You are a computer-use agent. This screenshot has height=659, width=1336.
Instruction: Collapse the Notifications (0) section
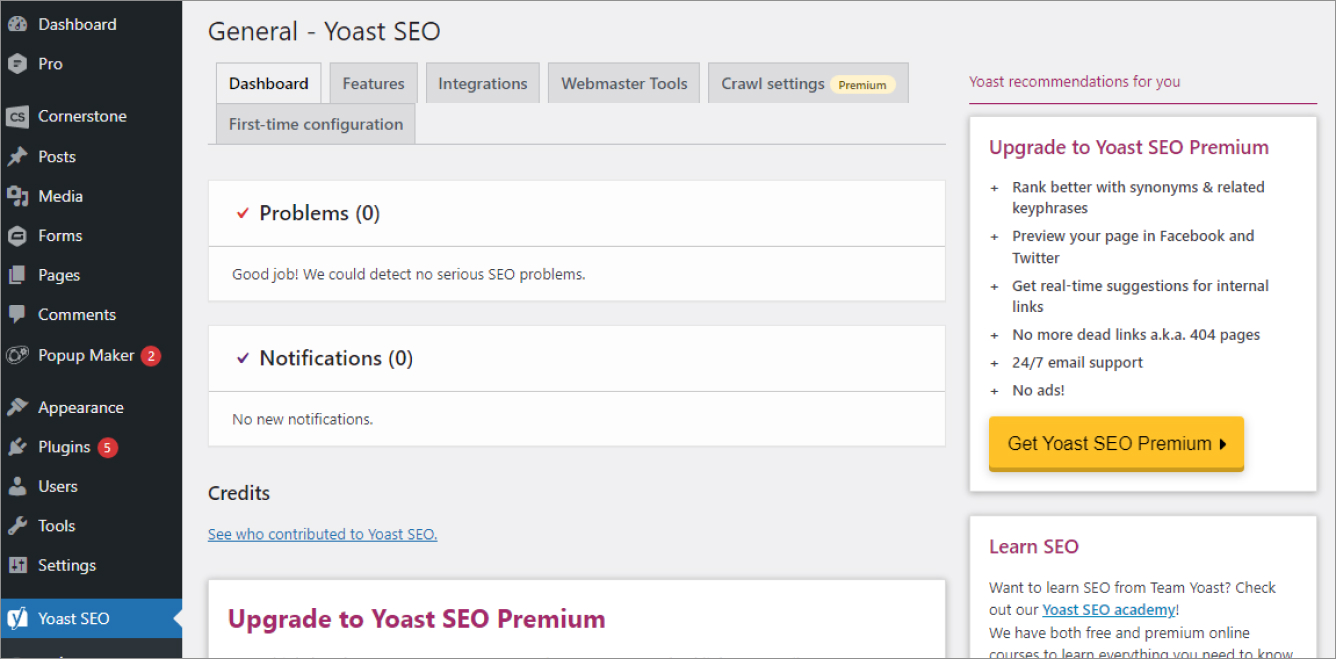coord(577,358)
